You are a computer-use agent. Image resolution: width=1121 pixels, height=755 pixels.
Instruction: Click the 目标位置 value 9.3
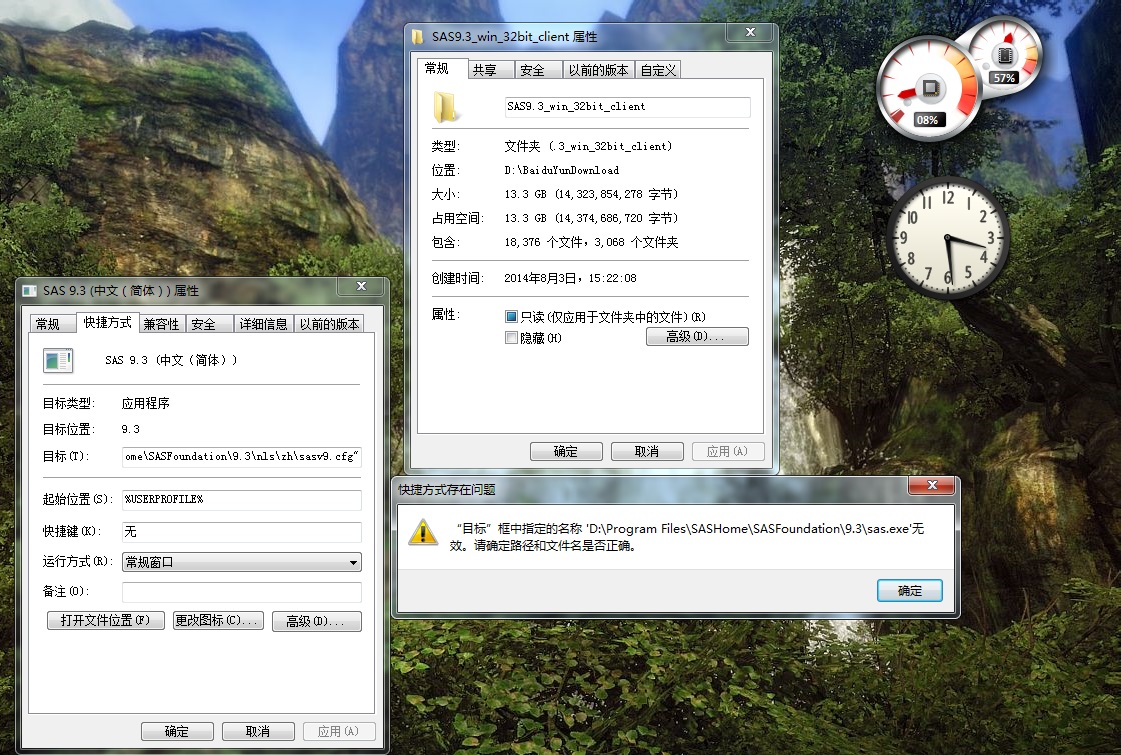[131, 429]
